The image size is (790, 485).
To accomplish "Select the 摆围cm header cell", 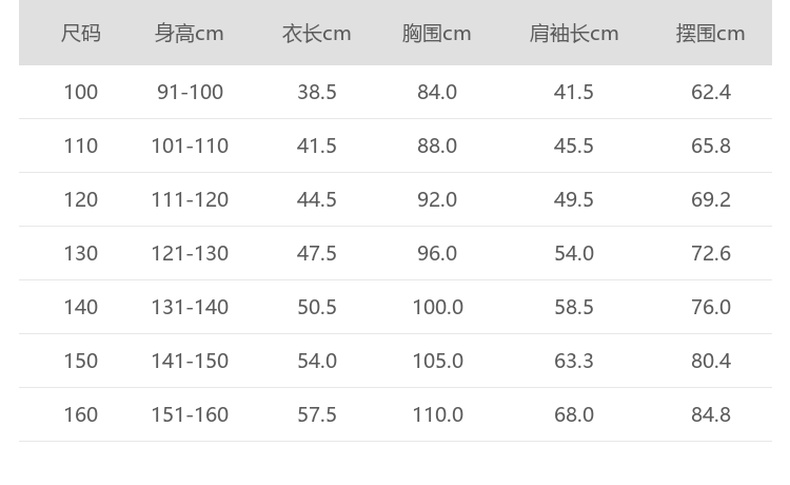I will 710,34.
